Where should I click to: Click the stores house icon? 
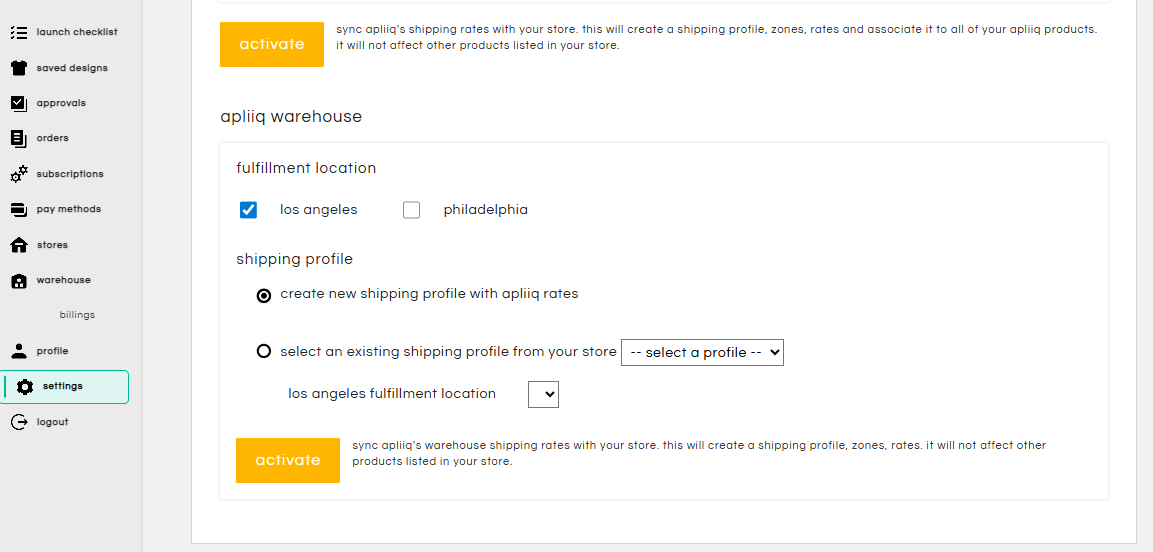18,245
